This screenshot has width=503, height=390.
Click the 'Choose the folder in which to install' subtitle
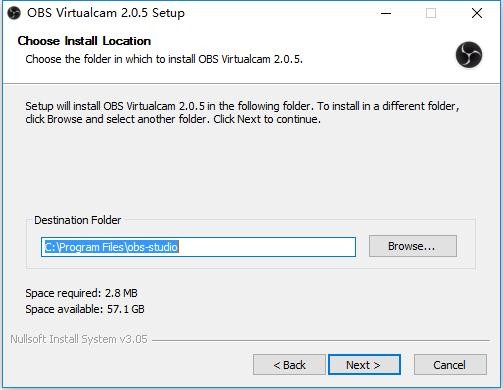pyautogui.click(x=164, y=59)
